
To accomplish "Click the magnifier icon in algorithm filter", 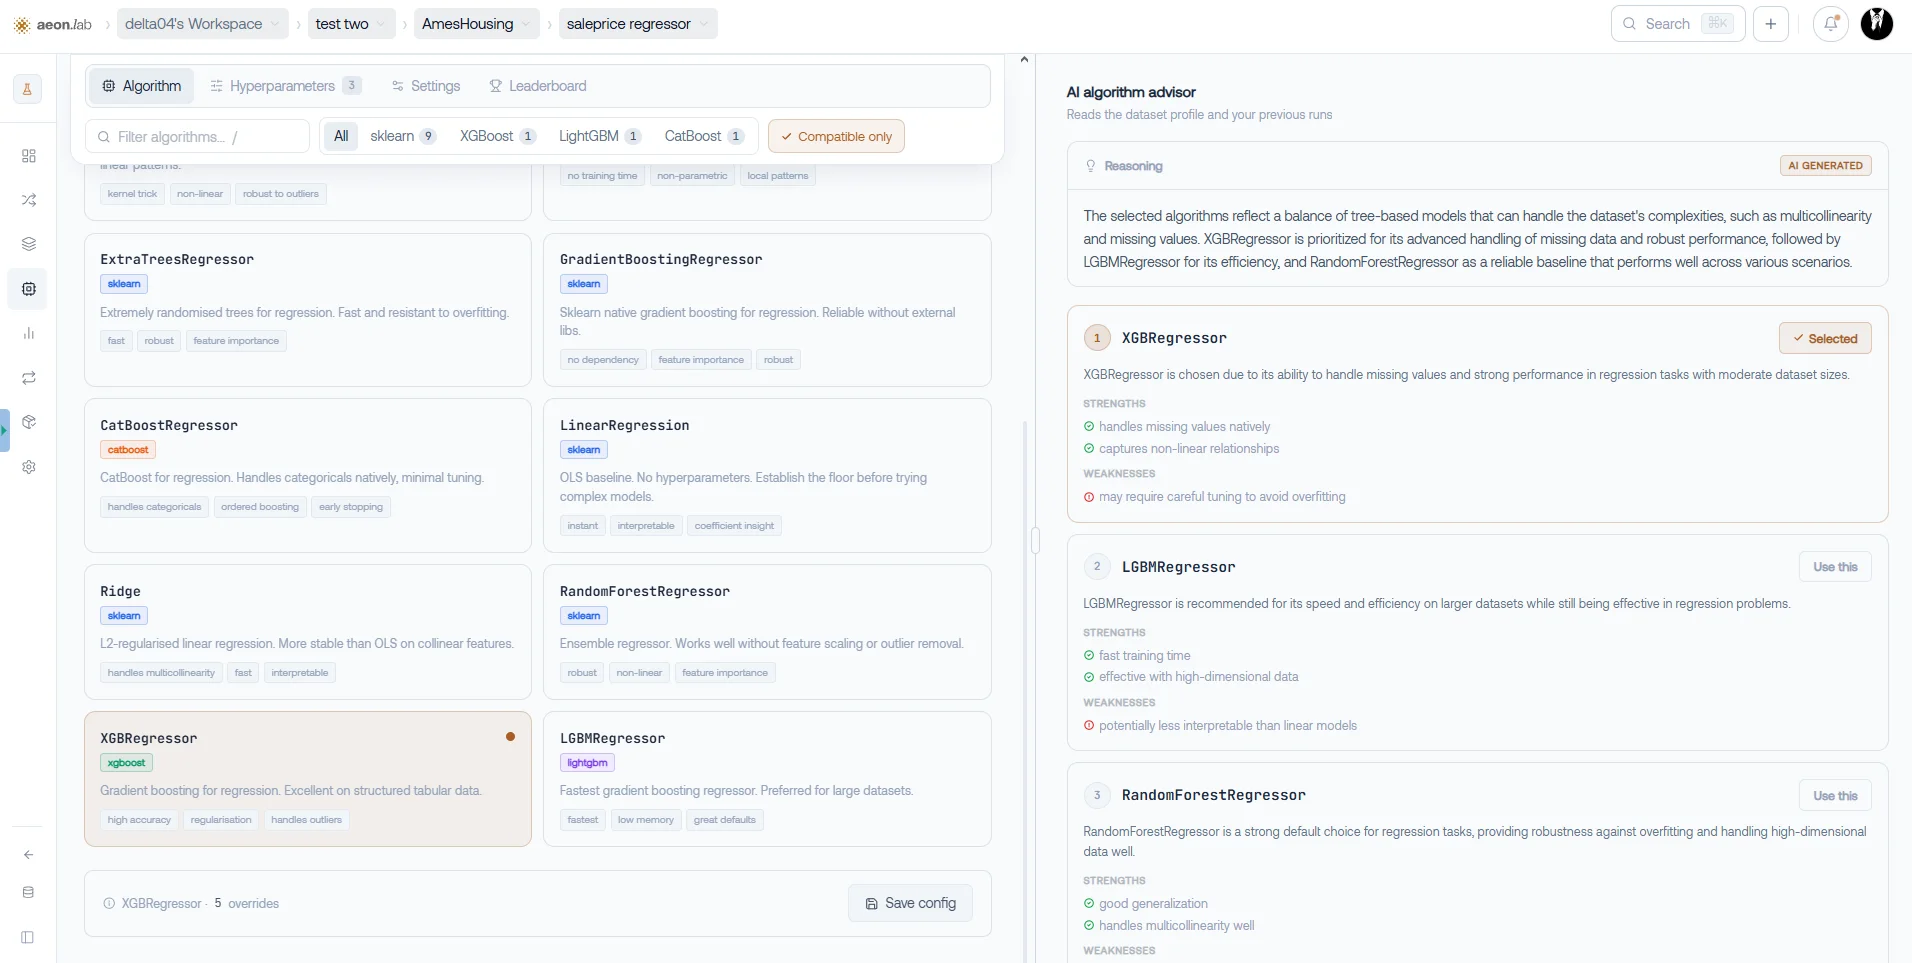I will pyautogui.click(x=104, y=137).
